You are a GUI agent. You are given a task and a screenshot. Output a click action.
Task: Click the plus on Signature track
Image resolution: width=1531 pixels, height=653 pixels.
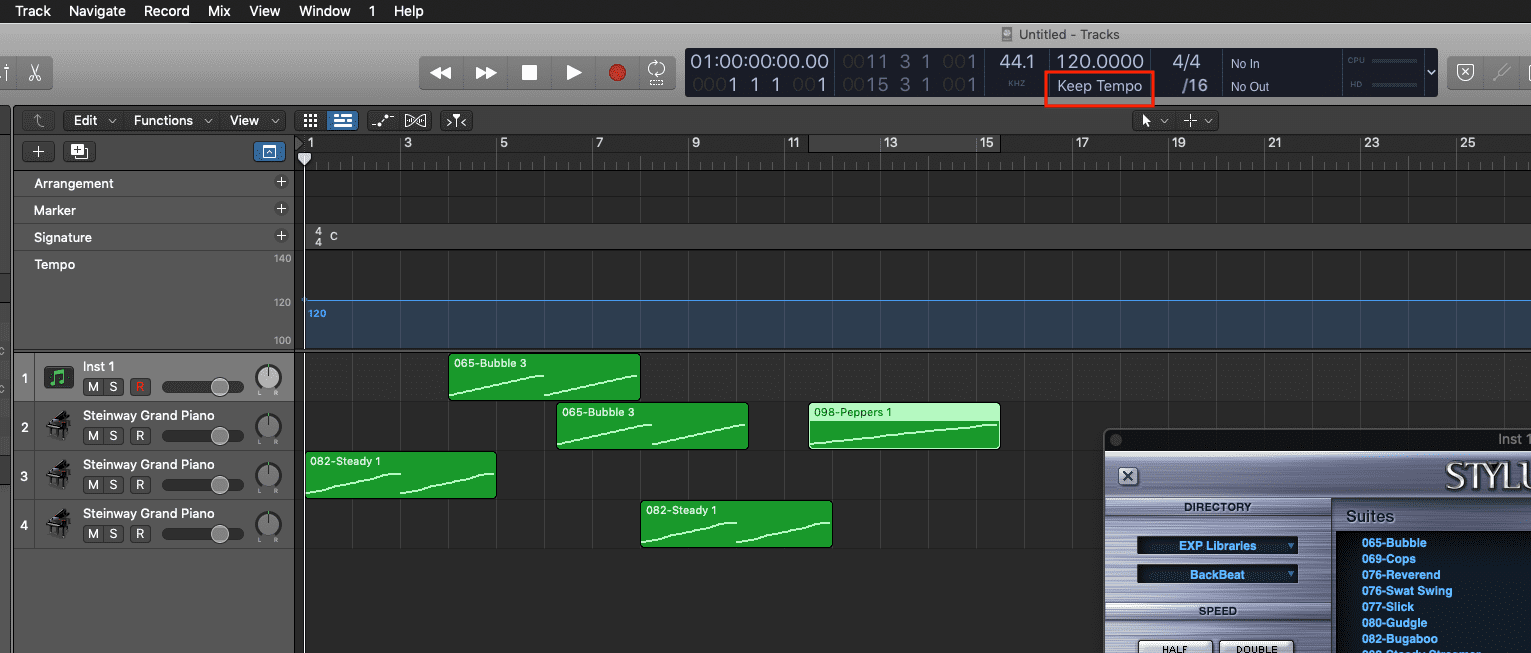(281, 236)
